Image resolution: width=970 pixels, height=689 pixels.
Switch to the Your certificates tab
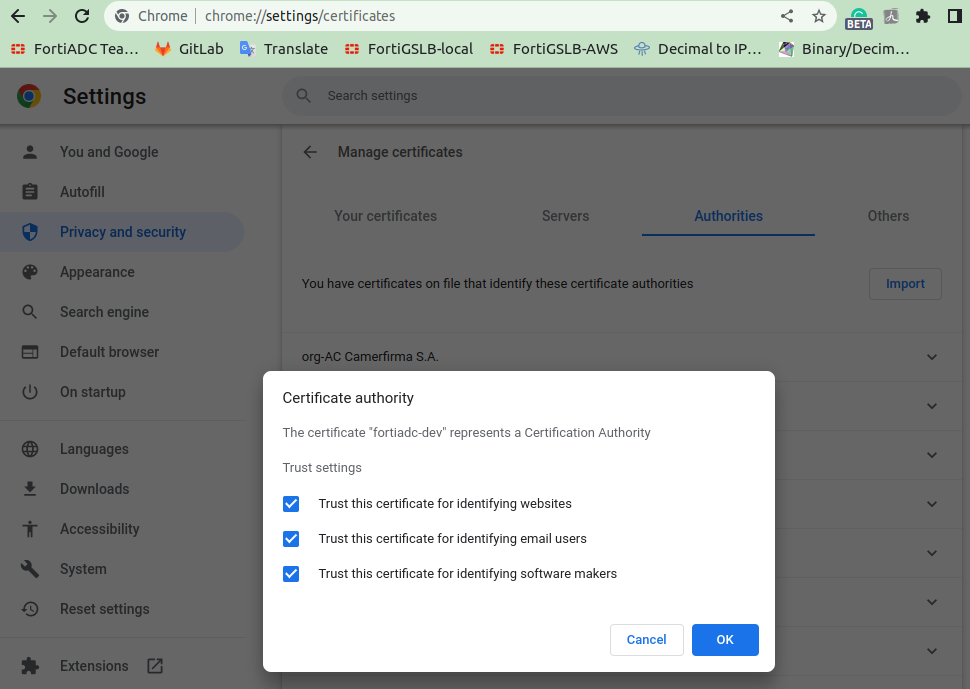(x=385, y=216)
